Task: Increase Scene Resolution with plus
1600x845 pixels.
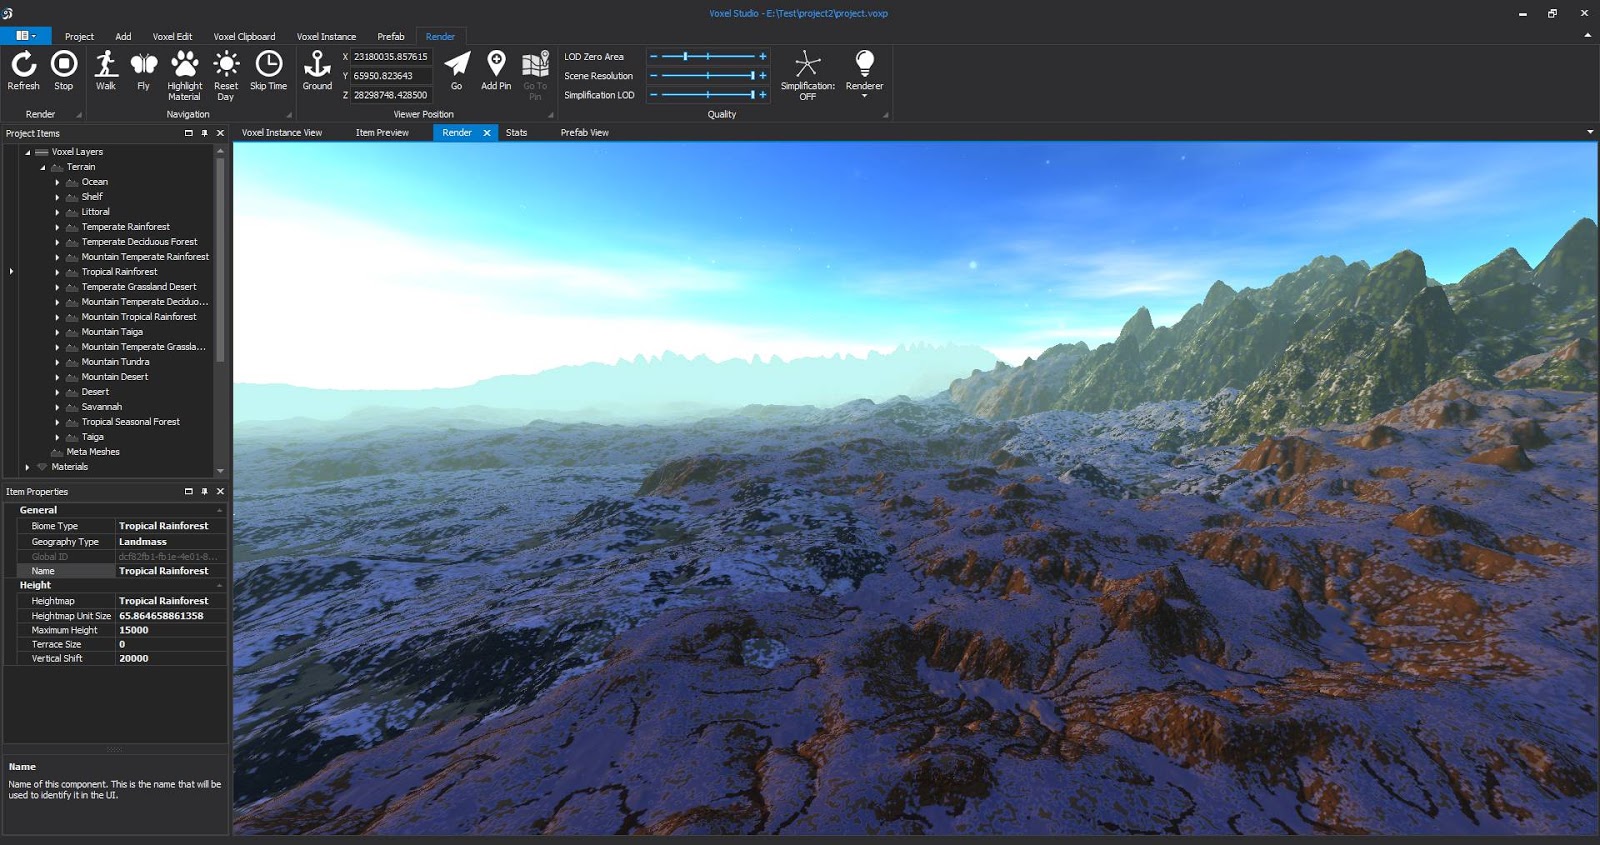Action: coord(763,76)
